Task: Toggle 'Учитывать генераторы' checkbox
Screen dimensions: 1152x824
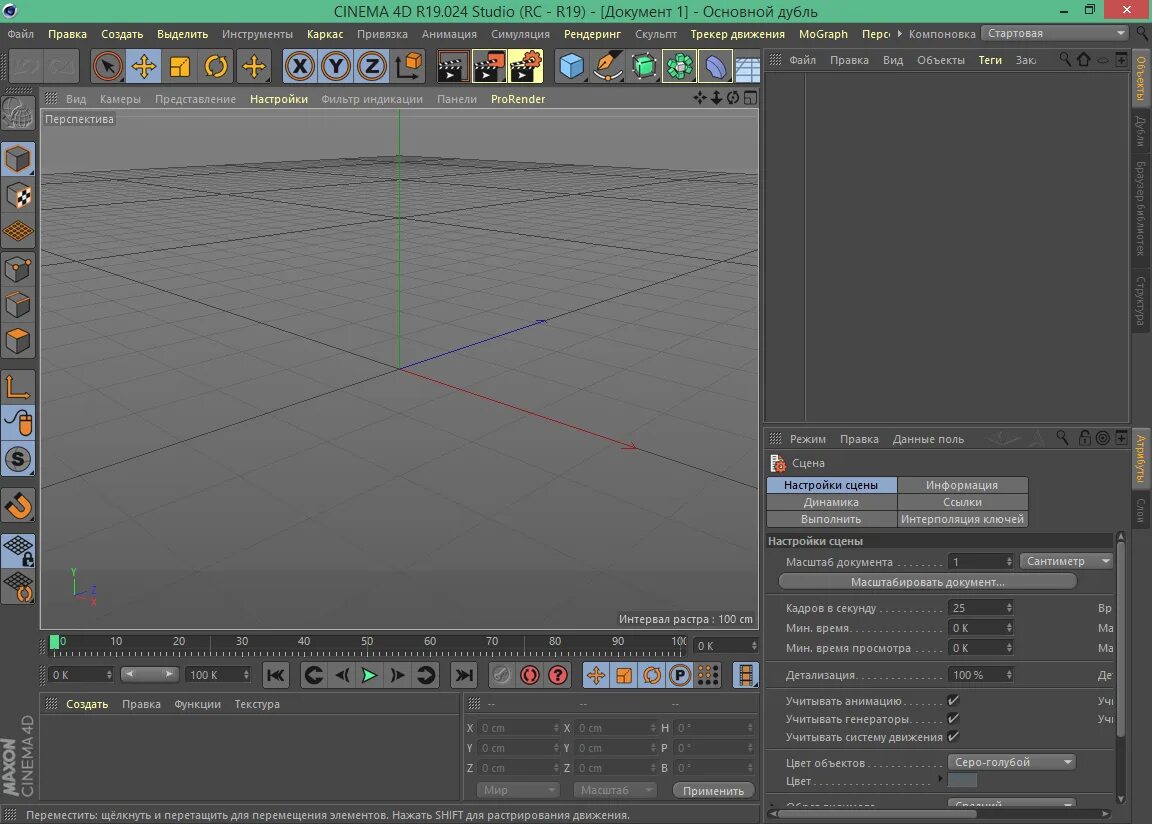Action: coord(953,718)
